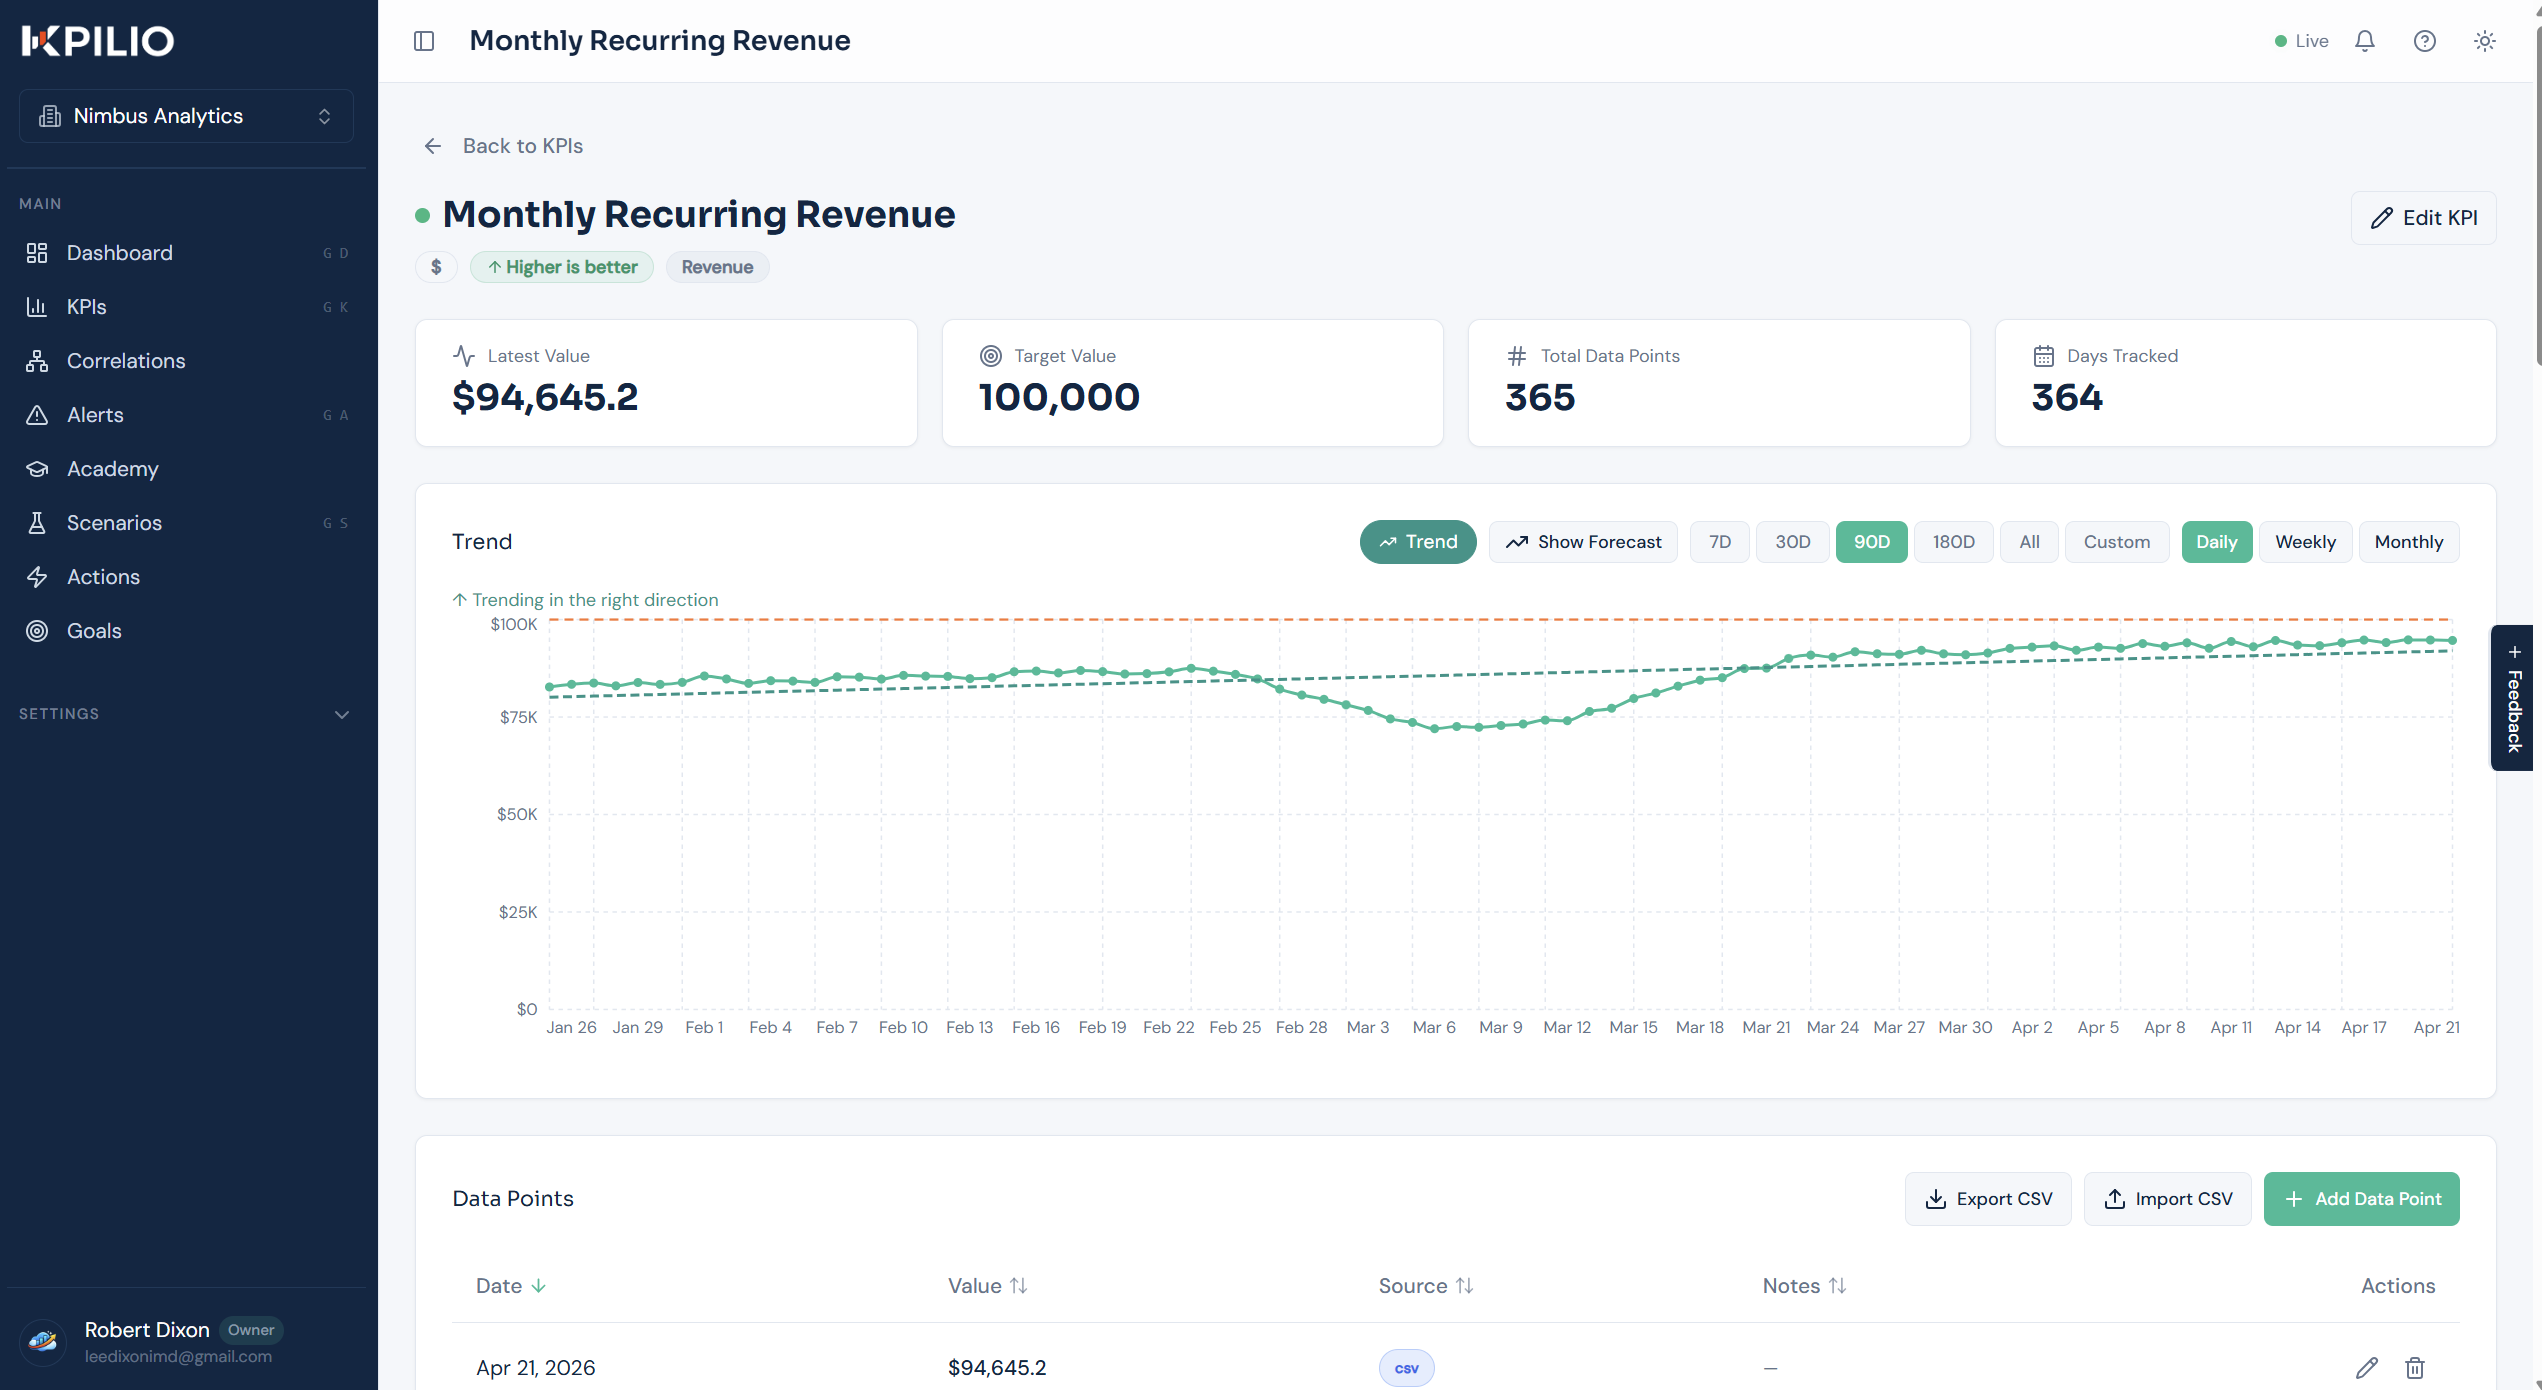Viewport: 2542px width, 1390px height.
Task: Collapse the sidebar panel icon
Action: pos(424,41)
